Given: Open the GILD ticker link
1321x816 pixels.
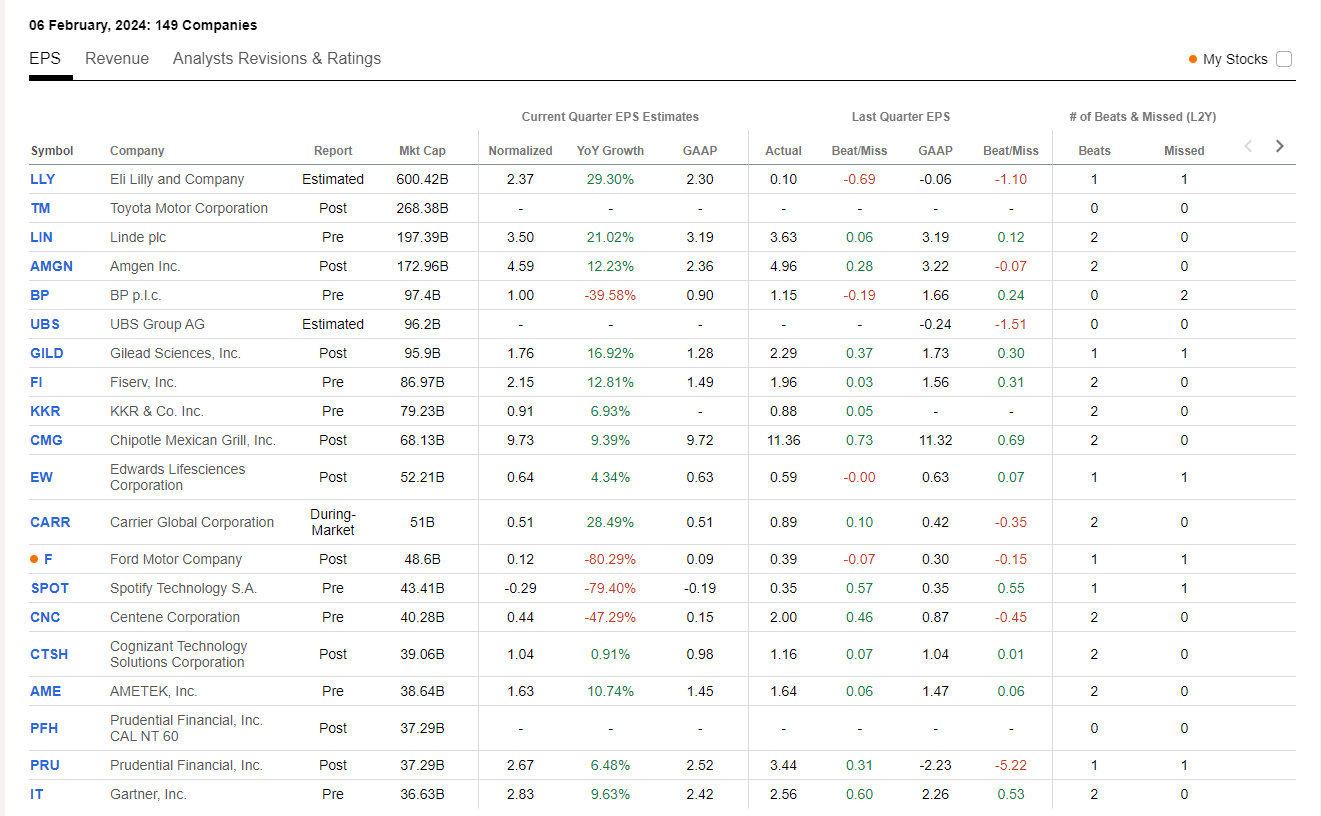Looking at the screenshot, I should [x=47, y=353].
